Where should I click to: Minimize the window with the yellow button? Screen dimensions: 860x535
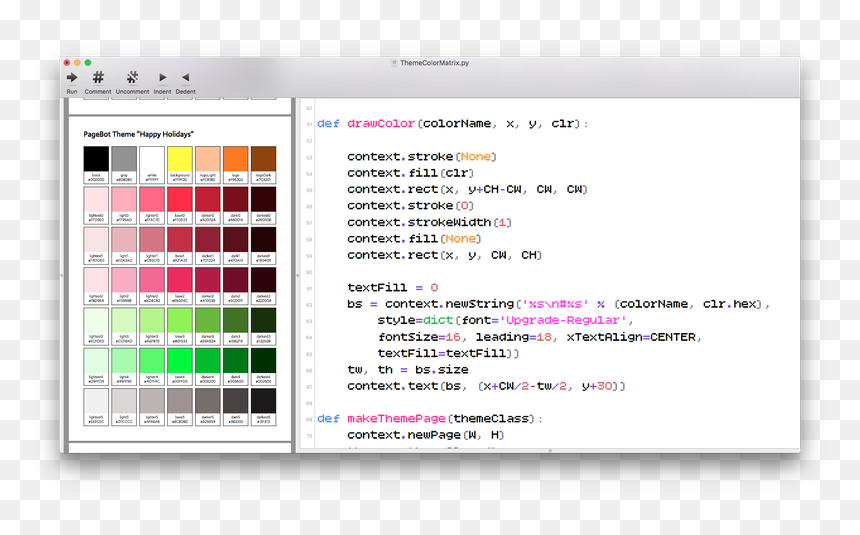click(x=77, y=63)
